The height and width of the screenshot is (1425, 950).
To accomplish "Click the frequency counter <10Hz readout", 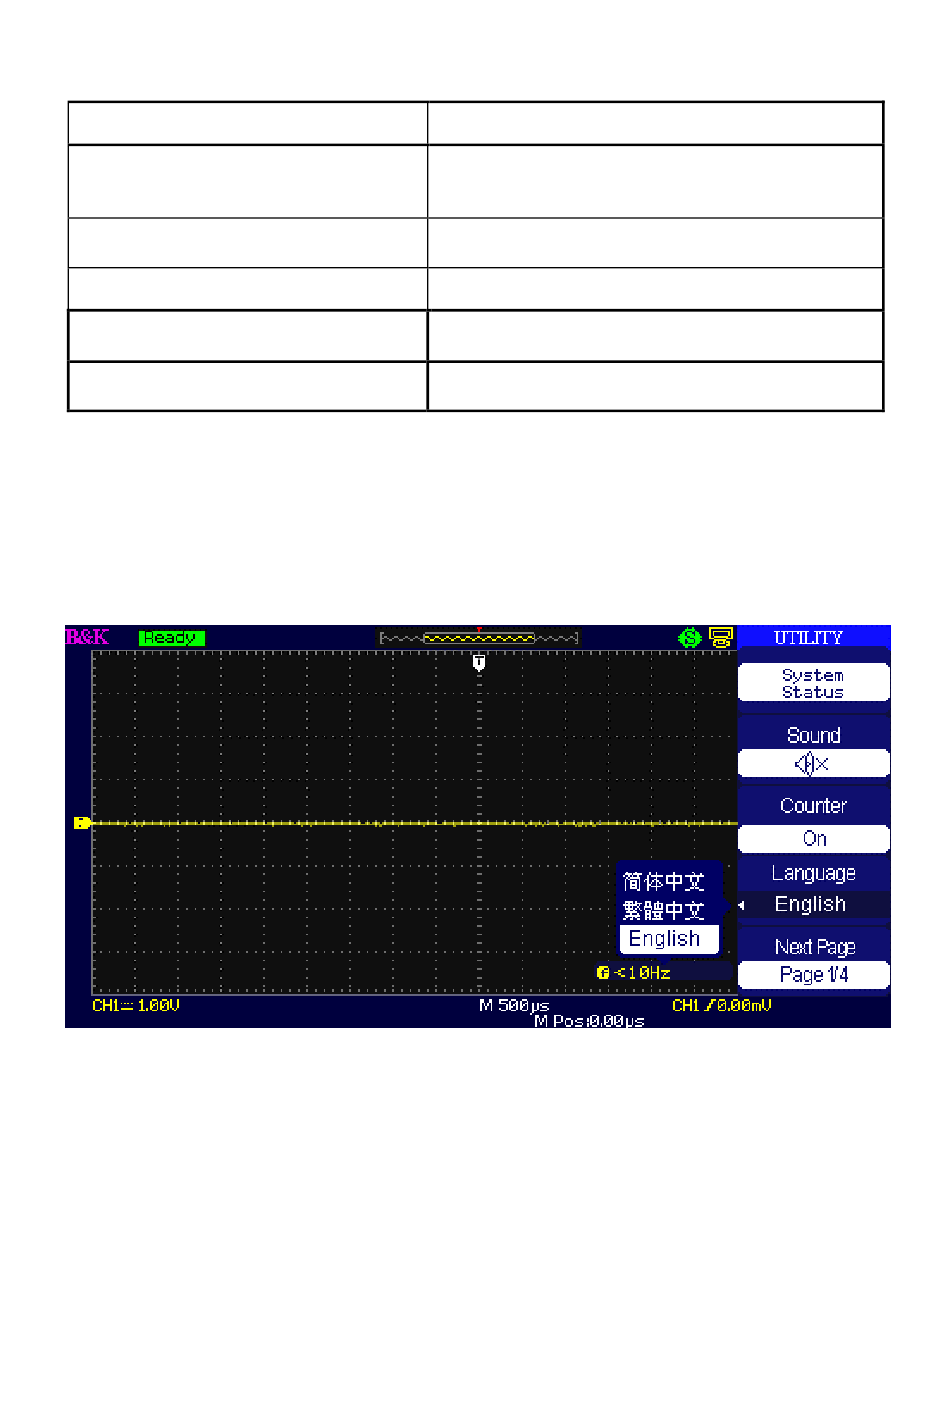I will click(x=642, y=972).
